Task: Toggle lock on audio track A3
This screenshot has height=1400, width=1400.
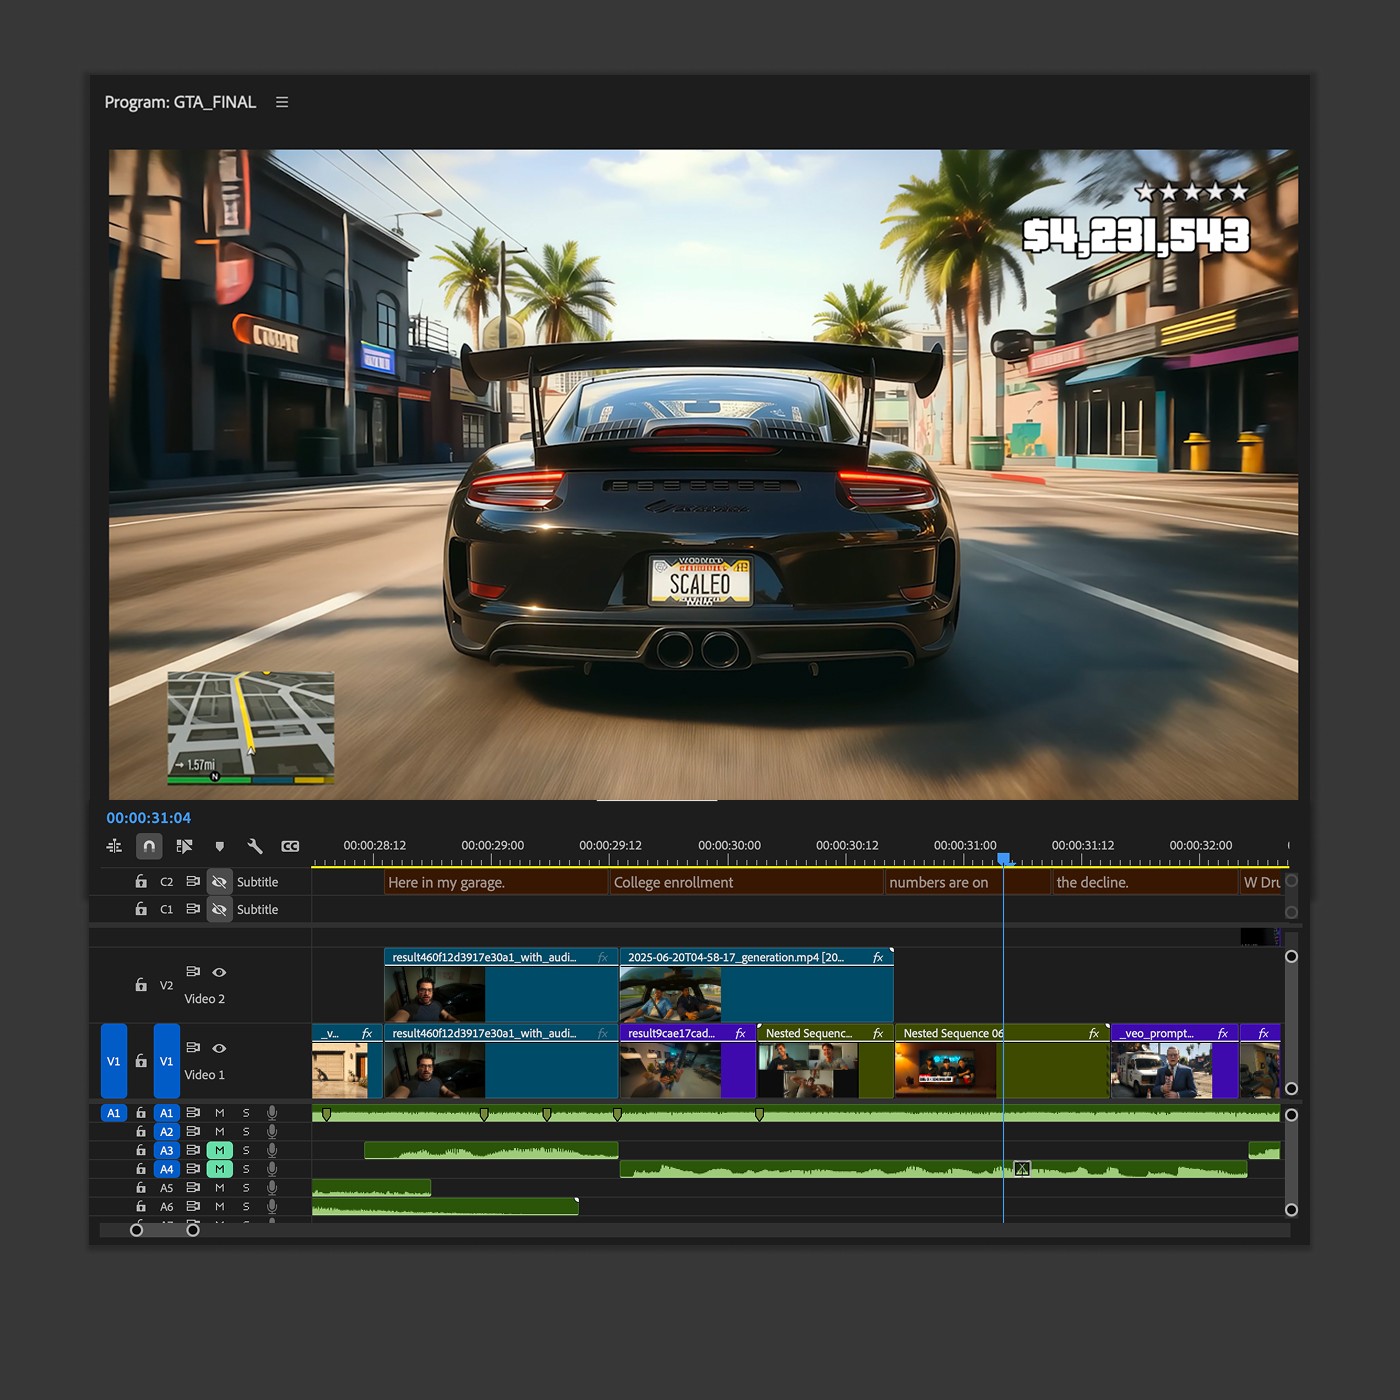Action: tap(141, 1150)
